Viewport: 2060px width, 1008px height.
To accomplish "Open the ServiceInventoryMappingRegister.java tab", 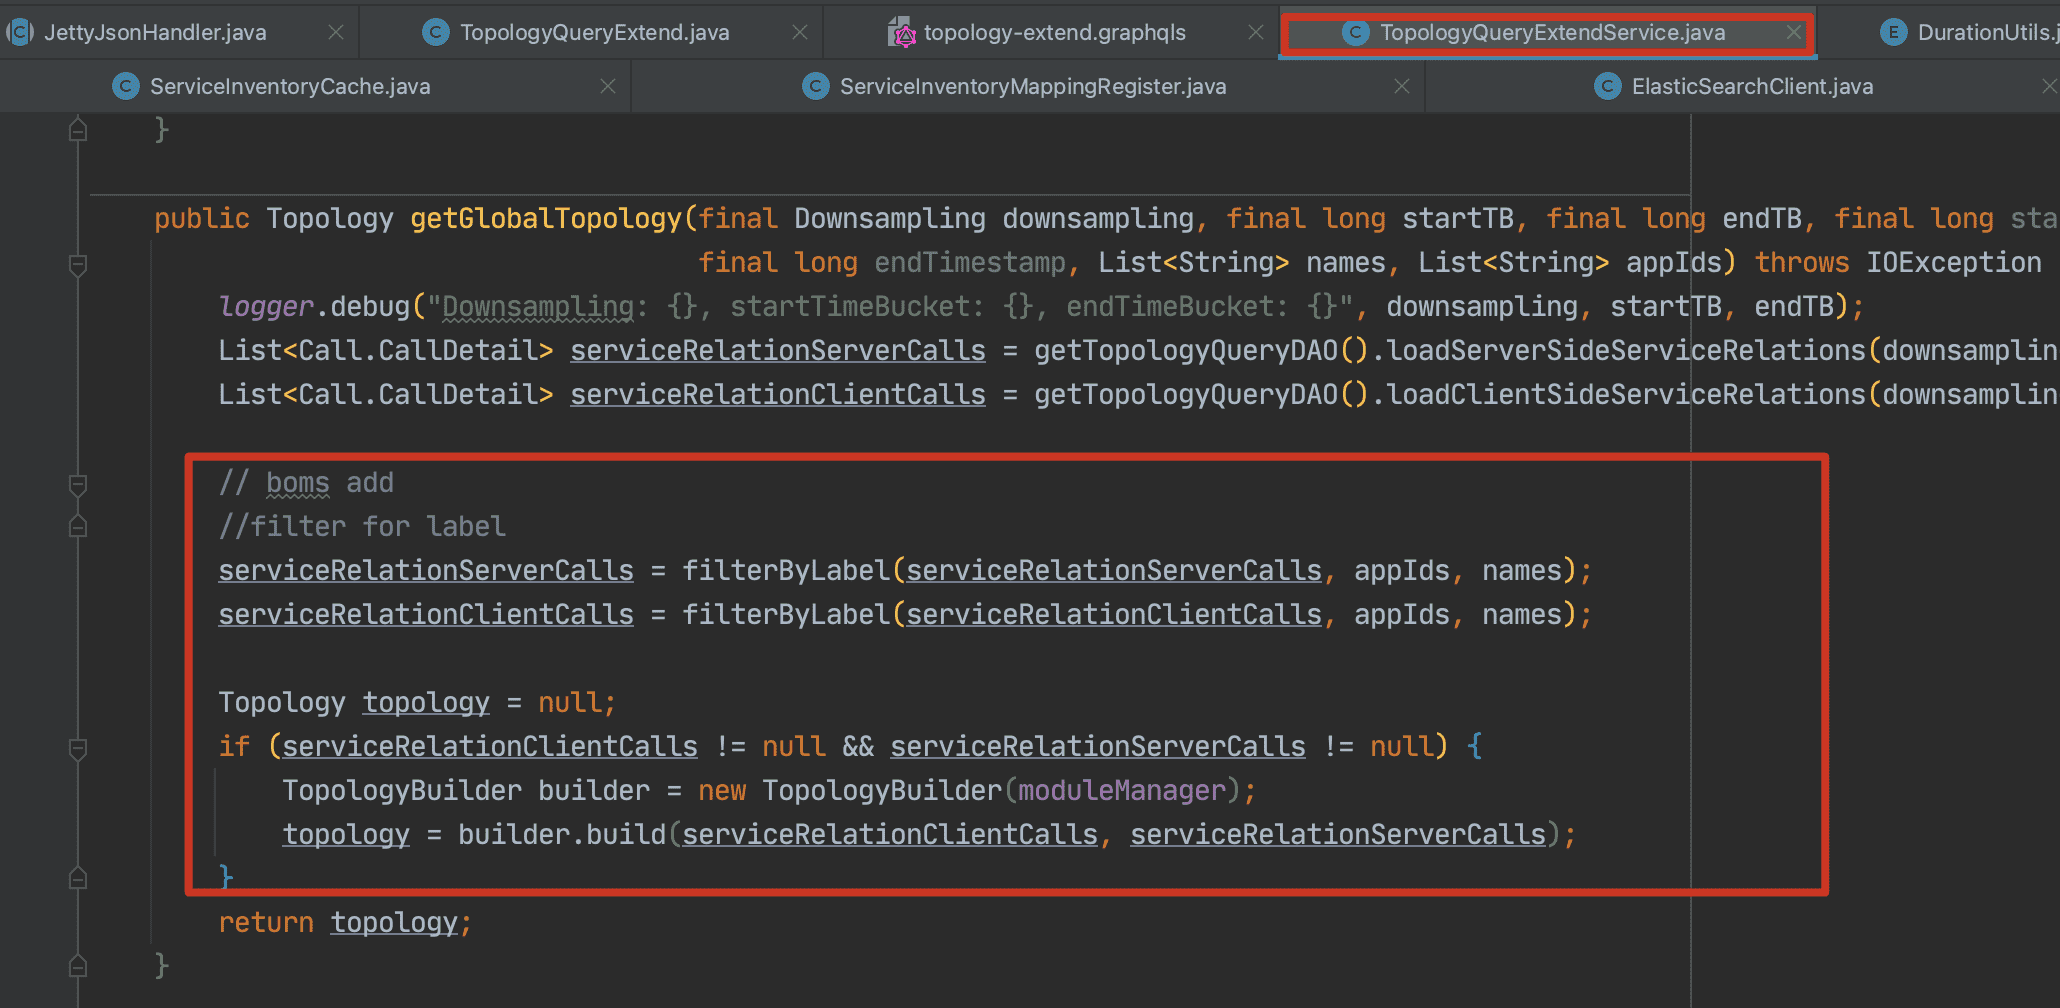I will (x=1032, y=87).
